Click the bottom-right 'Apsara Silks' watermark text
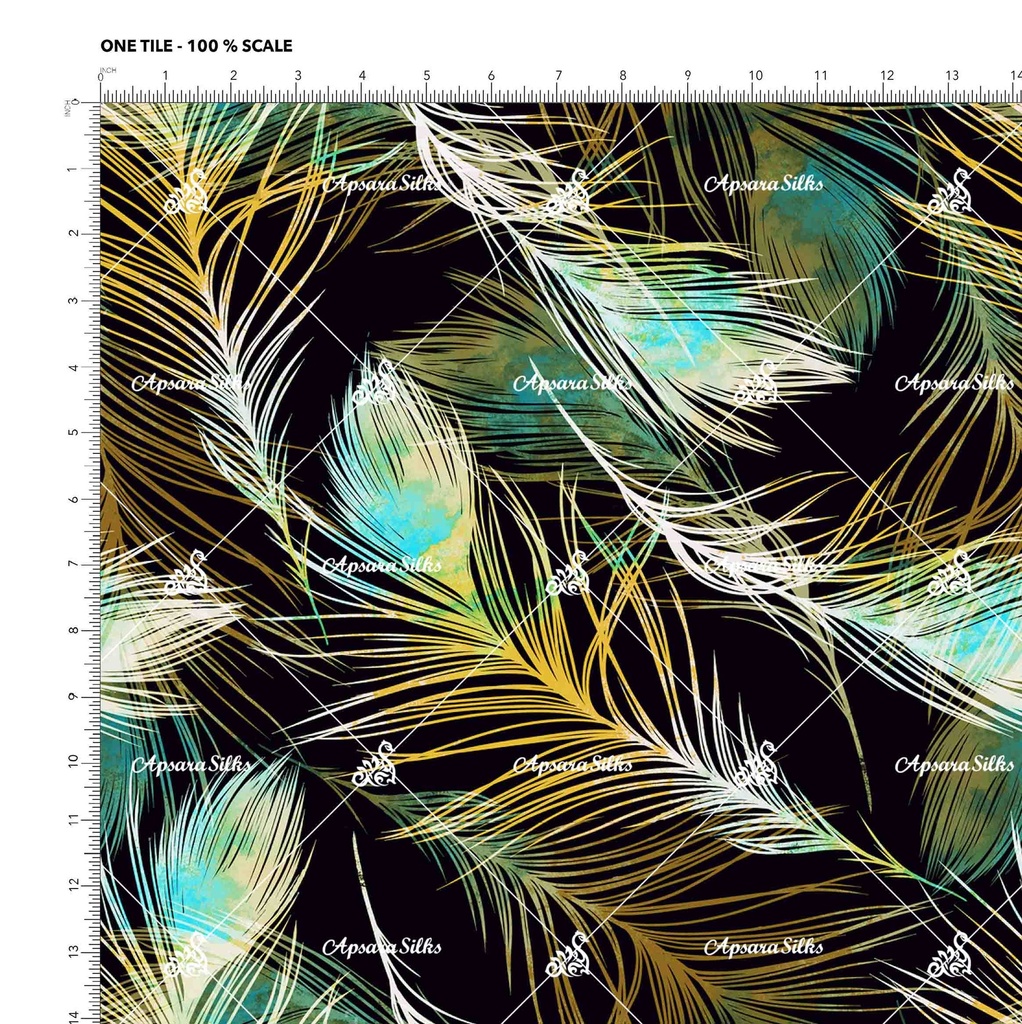The image size is (1022, 1024). coord(763,946)
